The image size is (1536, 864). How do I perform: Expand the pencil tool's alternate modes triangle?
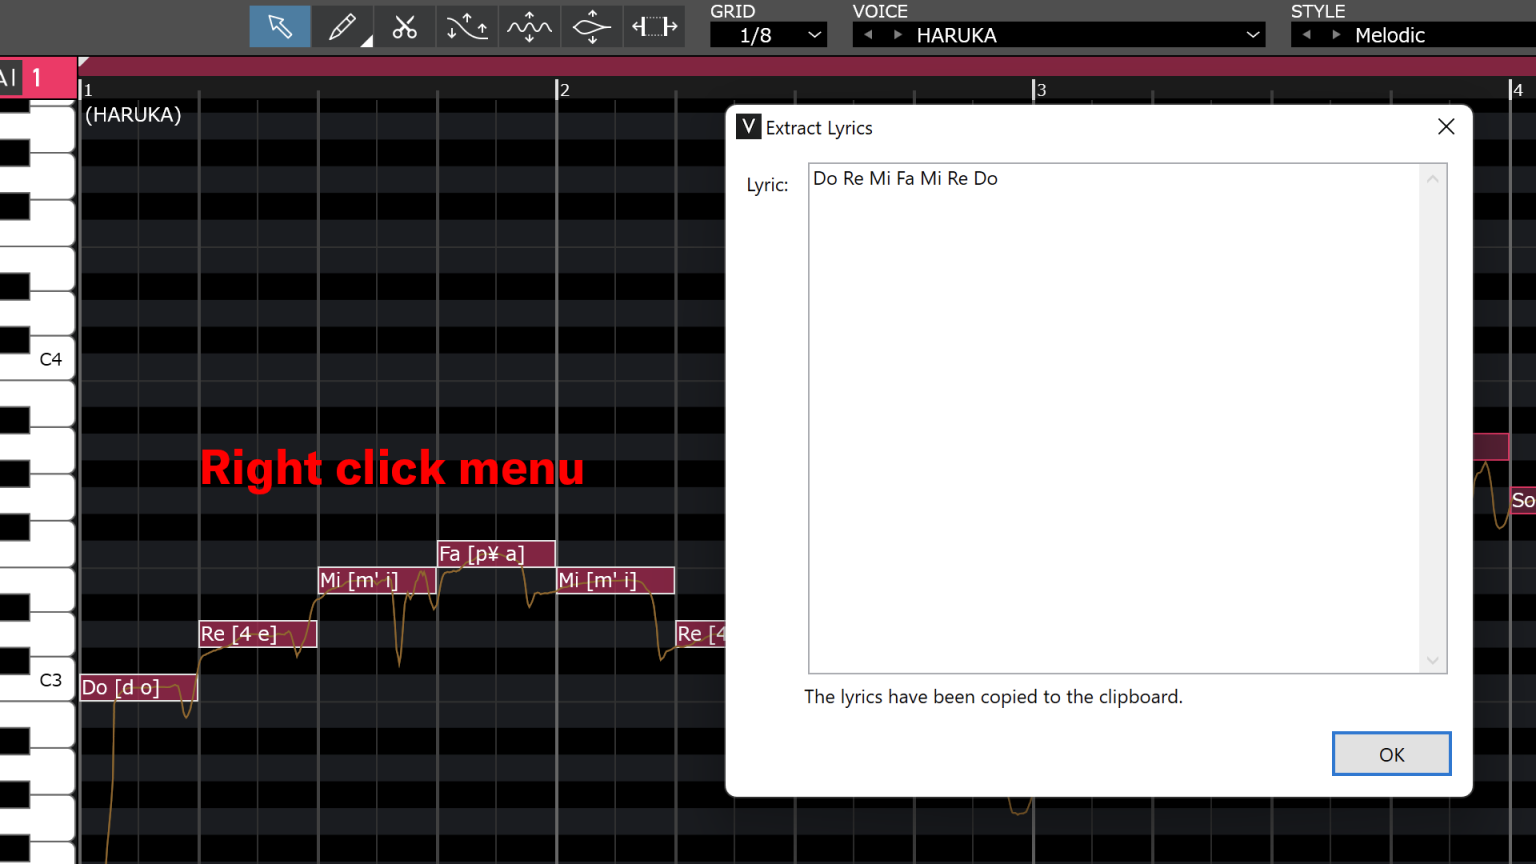(x=367, y=44)
